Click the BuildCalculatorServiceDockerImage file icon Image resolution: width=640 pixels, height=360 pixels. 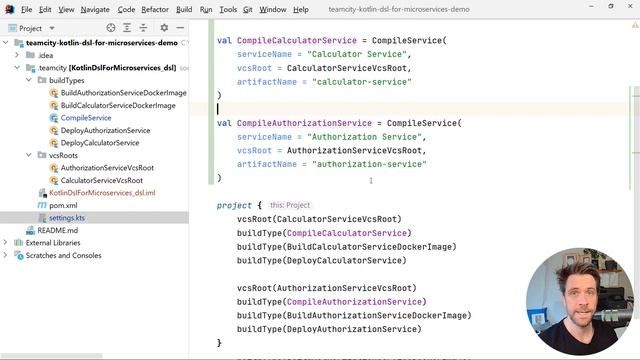(53, 105)
